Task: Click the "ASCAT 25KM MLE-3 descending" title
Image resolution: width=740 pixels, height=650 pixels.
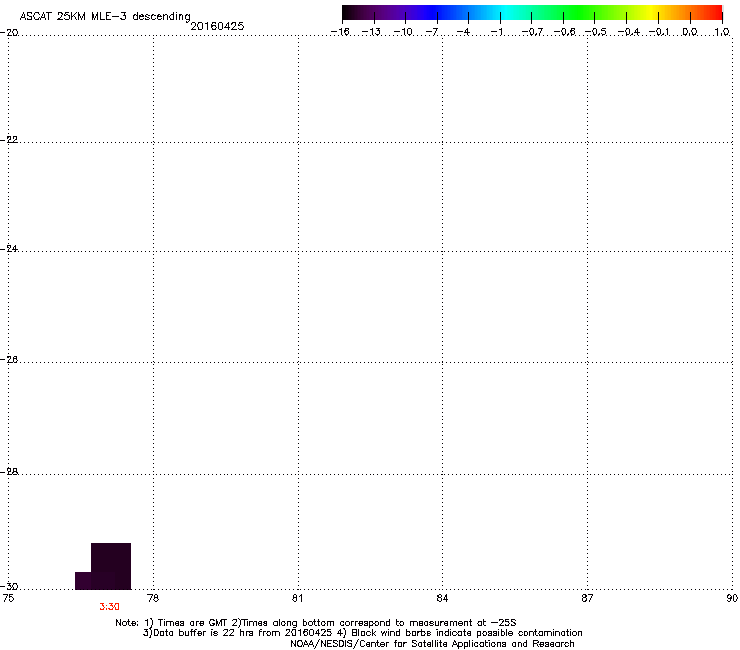Action: click(x=105, y=16)
